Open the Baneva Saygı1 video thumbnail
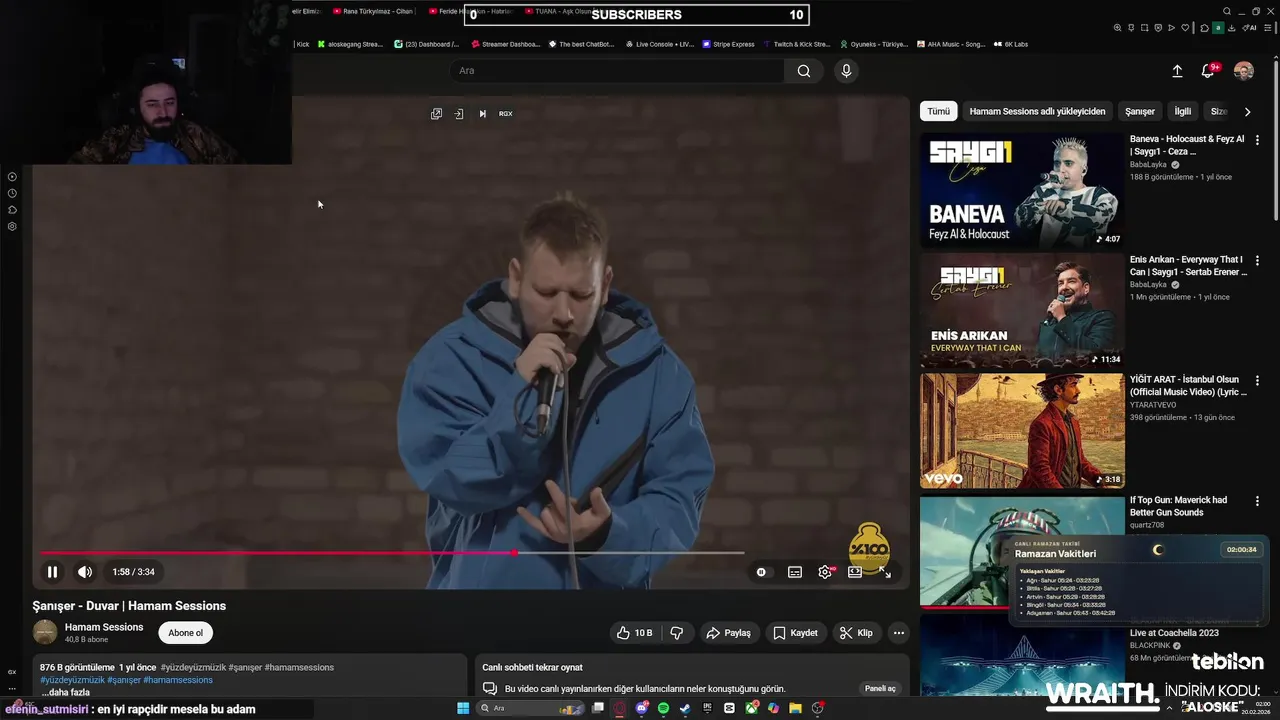Screen dimensions: 1280x720 1022,190
